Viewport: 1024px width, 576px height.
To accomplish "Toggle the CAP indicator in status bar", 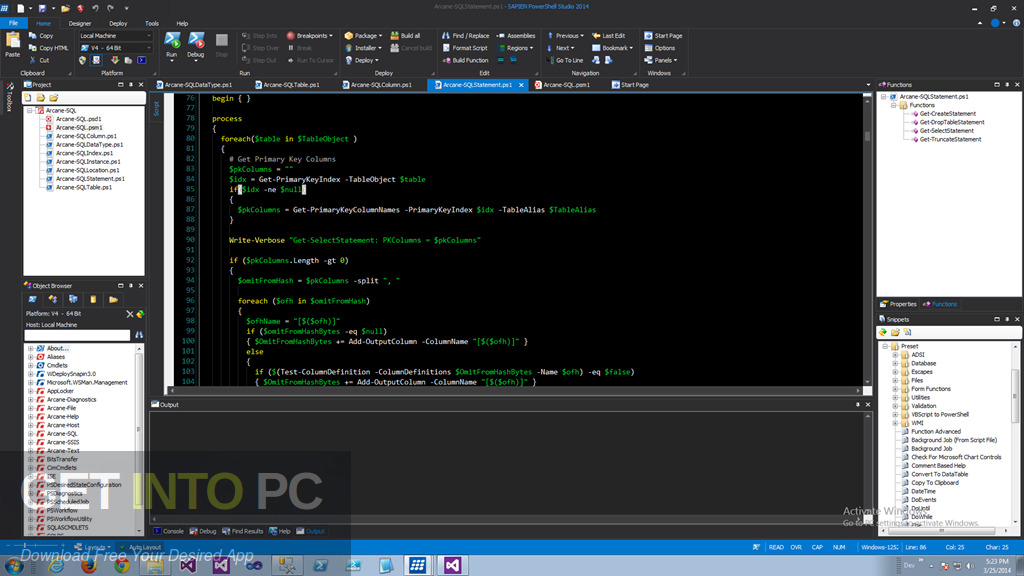I will click(817, 547).
